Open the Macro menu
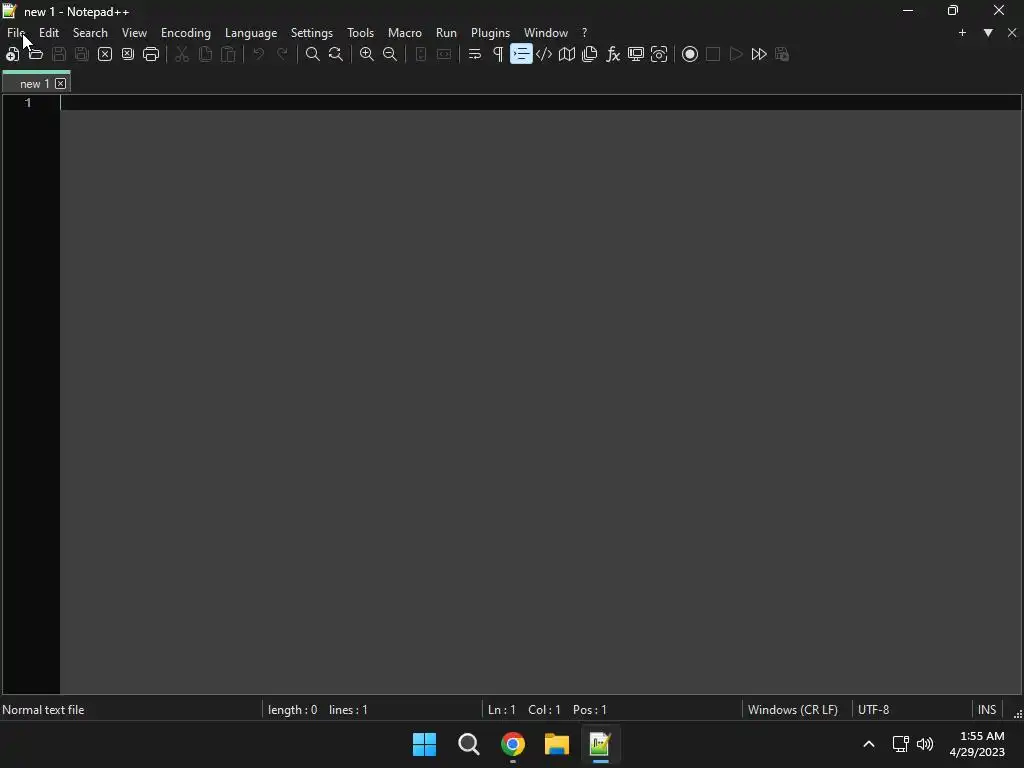This screenshot has height=768, width=1024. (x=405, y=33)
